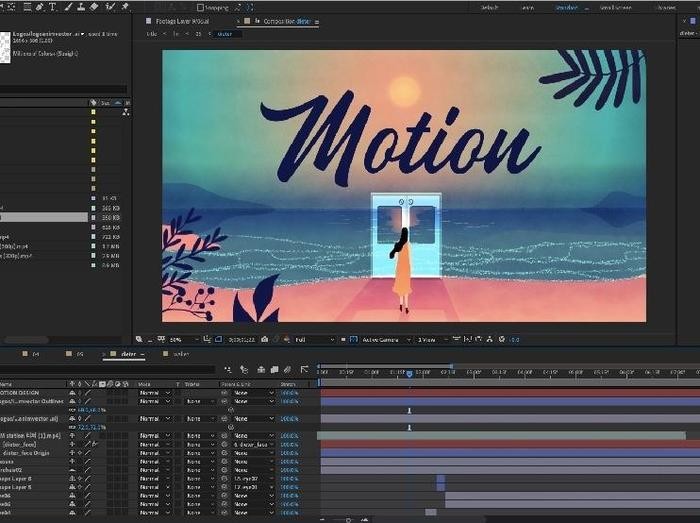Click the dieter breadcrumb in the composition navigator
Screen dimensions: 700x523
click(225, 34)
